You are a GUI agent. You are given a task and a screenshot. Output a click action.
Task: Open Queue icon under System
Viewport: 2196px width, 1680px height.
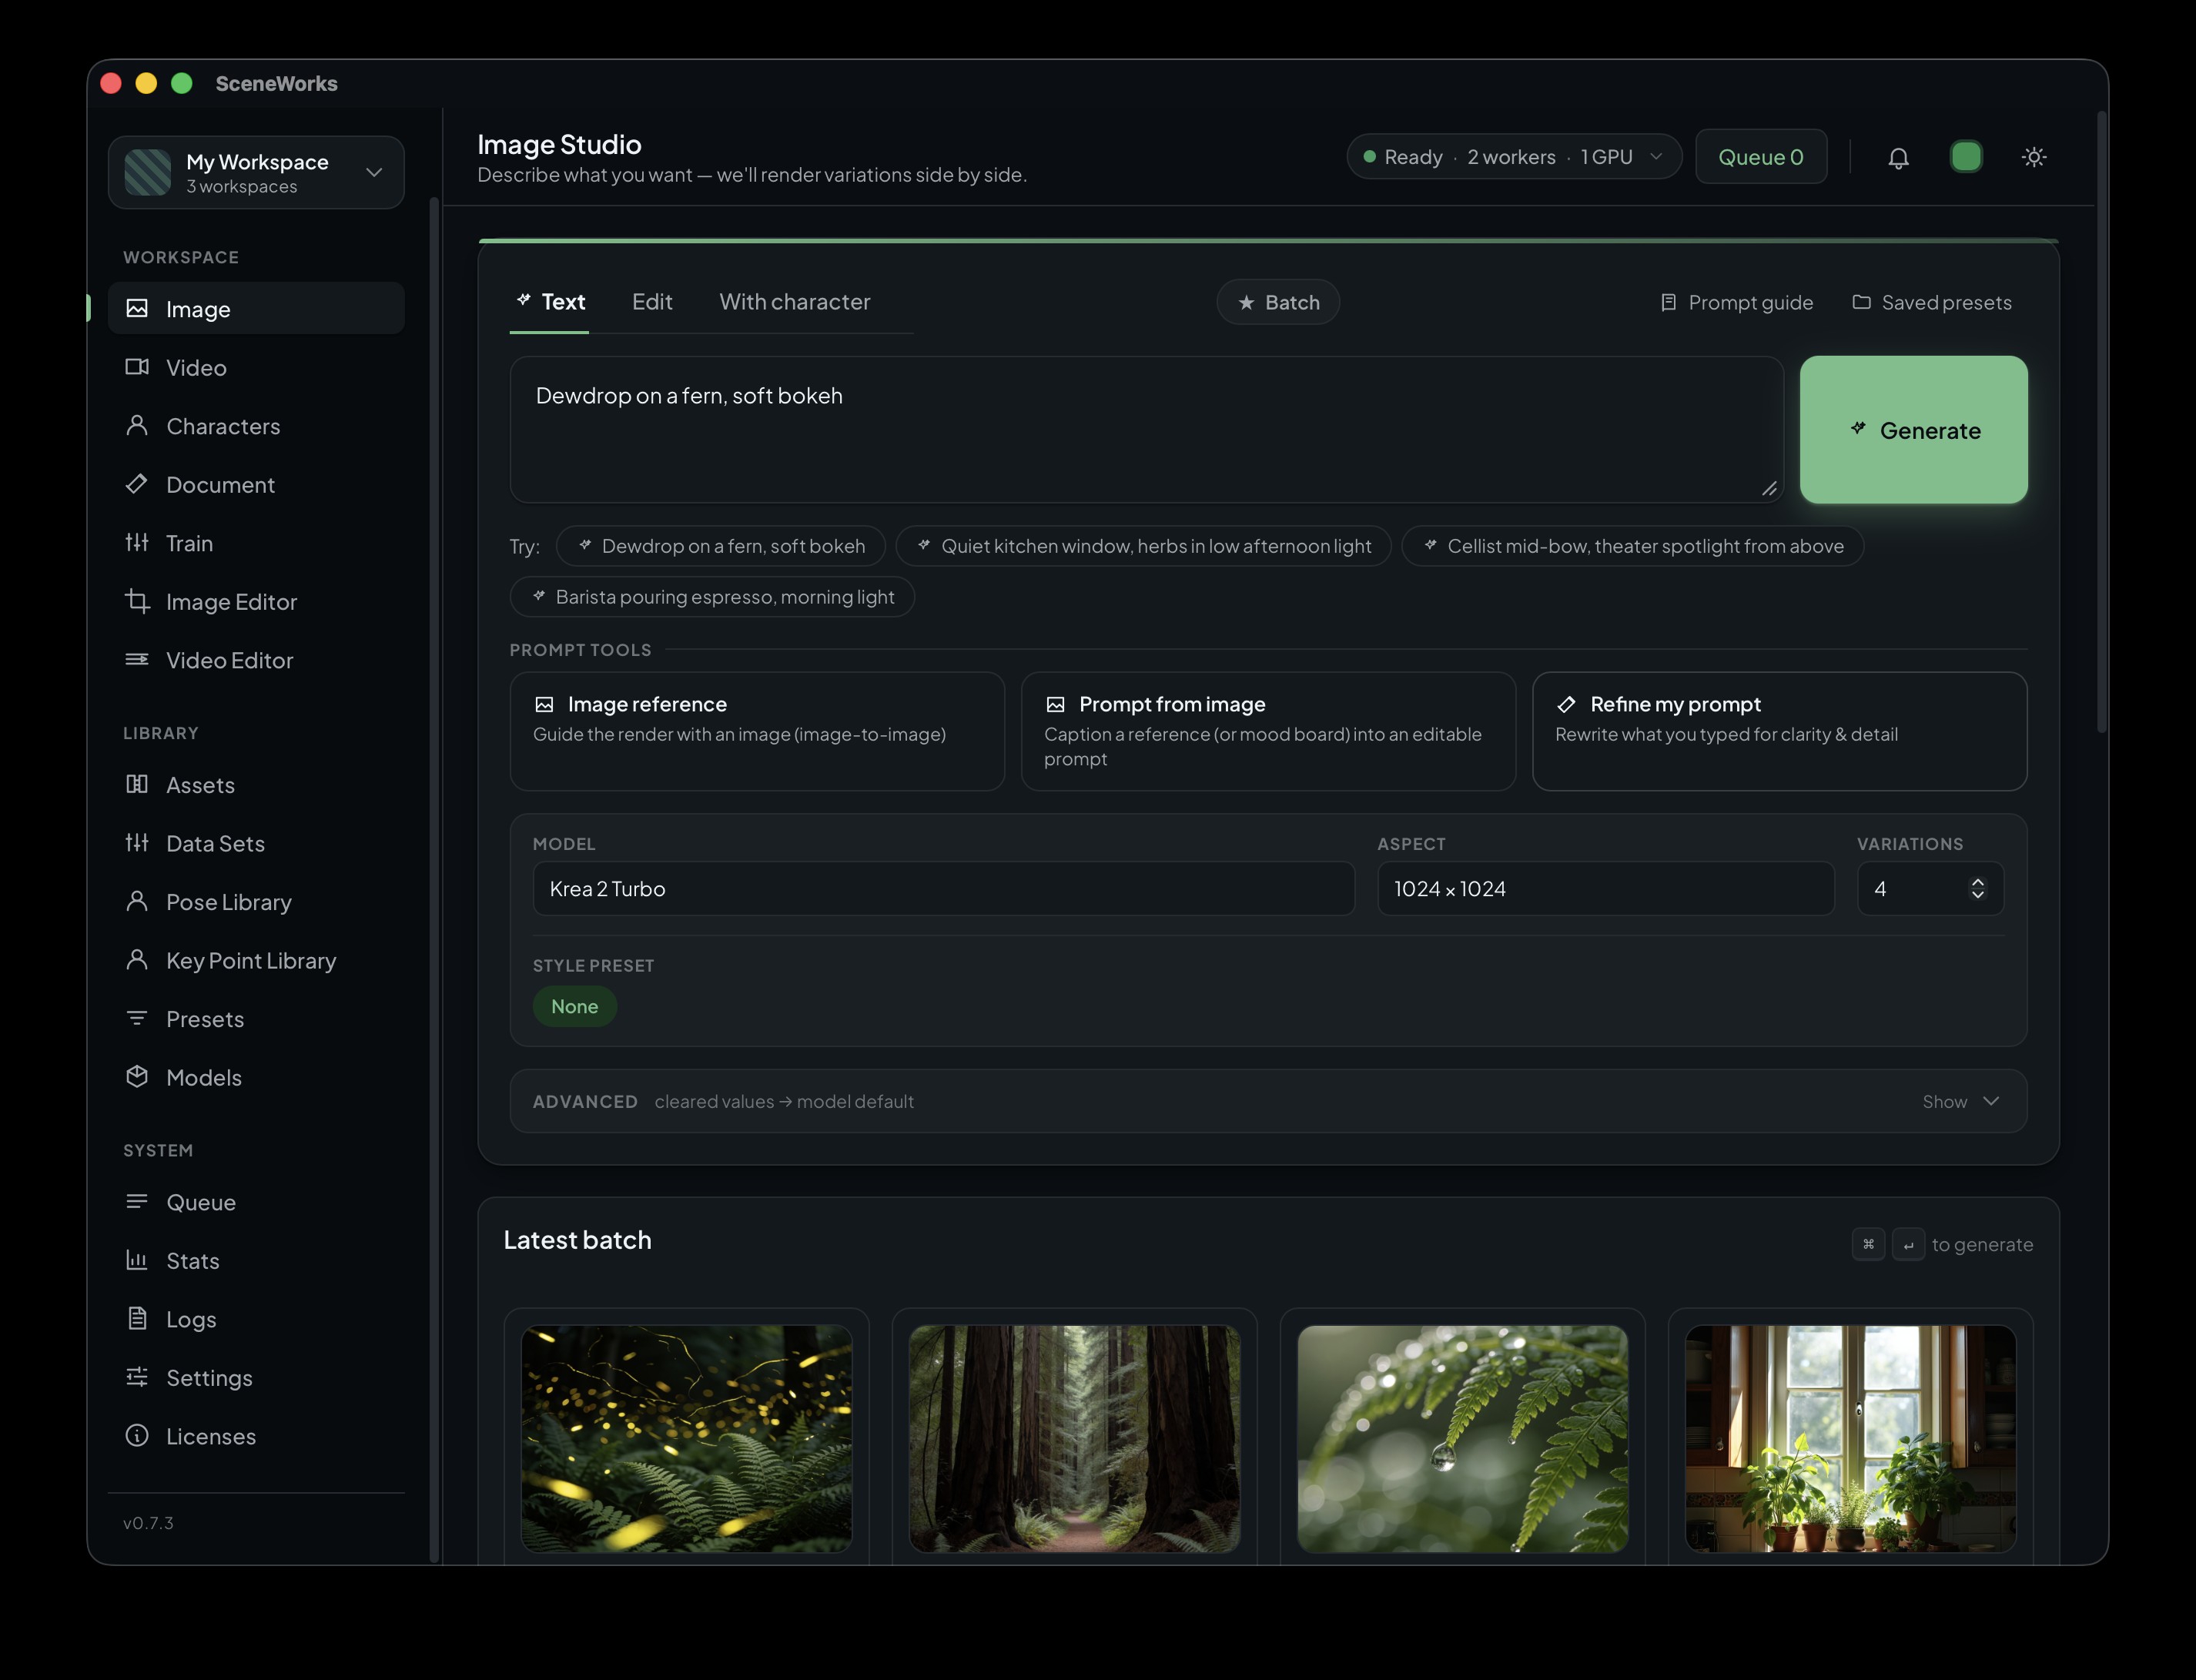137,1202
